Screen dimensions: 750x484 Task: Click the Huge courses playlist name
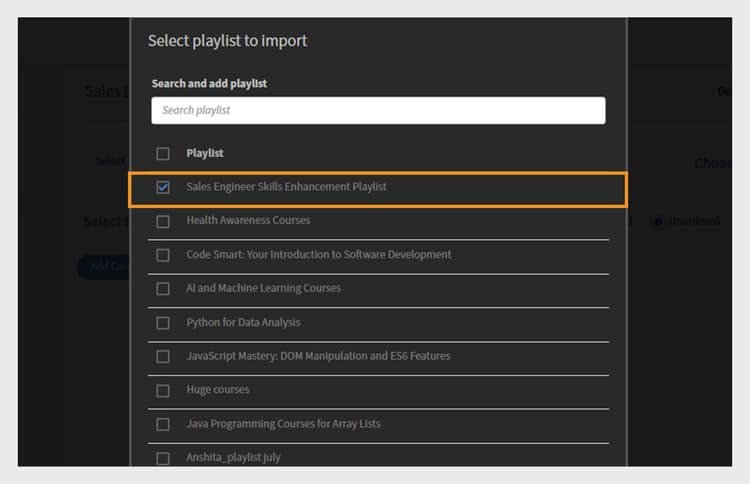coord(217,389)
